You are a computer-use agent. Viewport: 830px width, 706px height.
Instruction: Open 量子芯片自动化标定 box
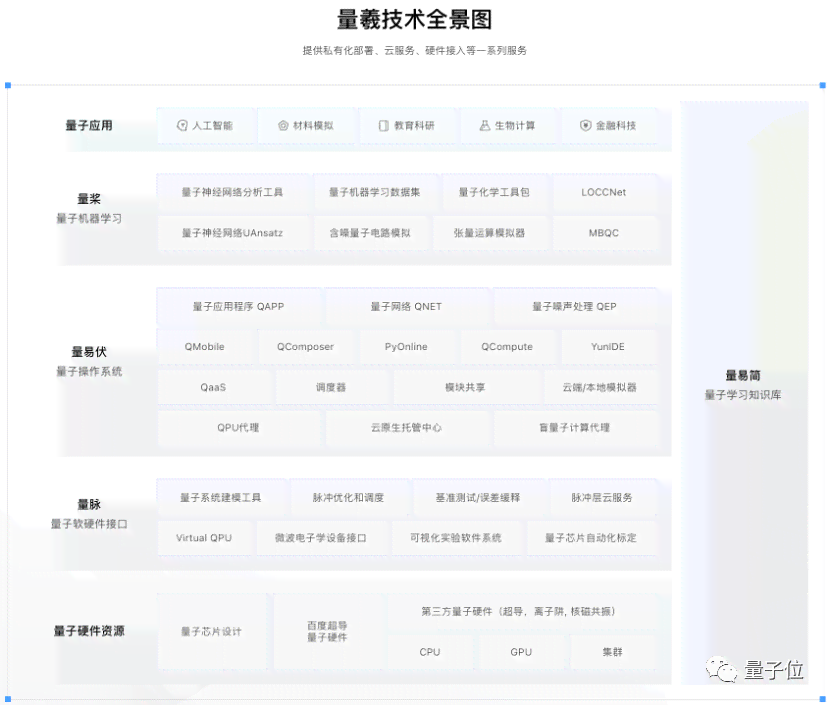click(x=591, y=538)
